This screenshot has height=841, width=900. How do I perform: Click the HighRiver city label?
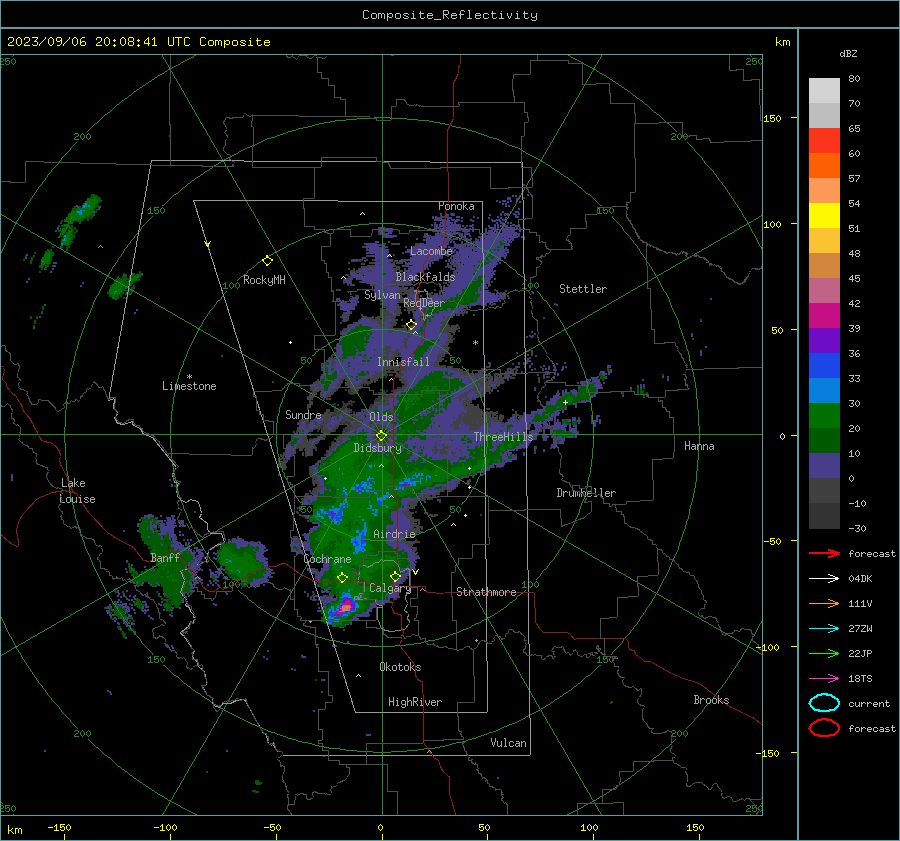point(415,702)
